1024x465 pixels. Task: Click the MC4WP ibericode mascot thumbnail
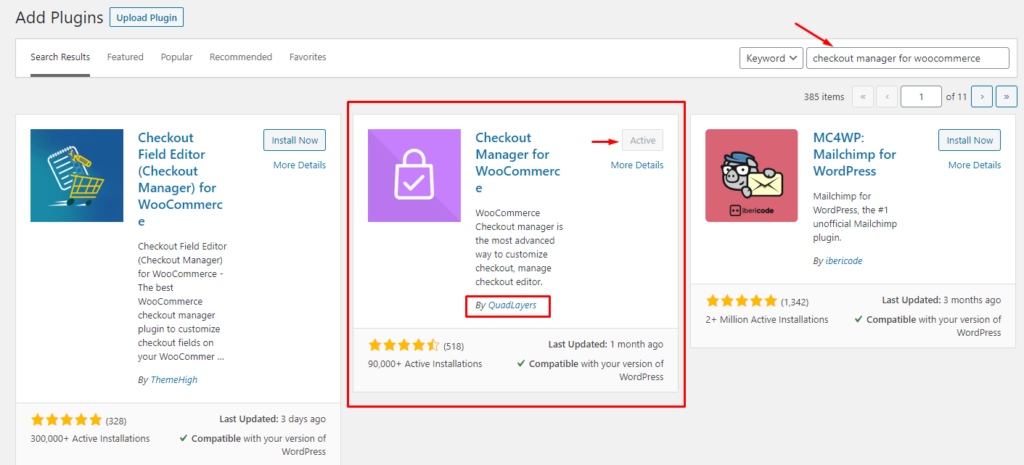pos(752,176)
